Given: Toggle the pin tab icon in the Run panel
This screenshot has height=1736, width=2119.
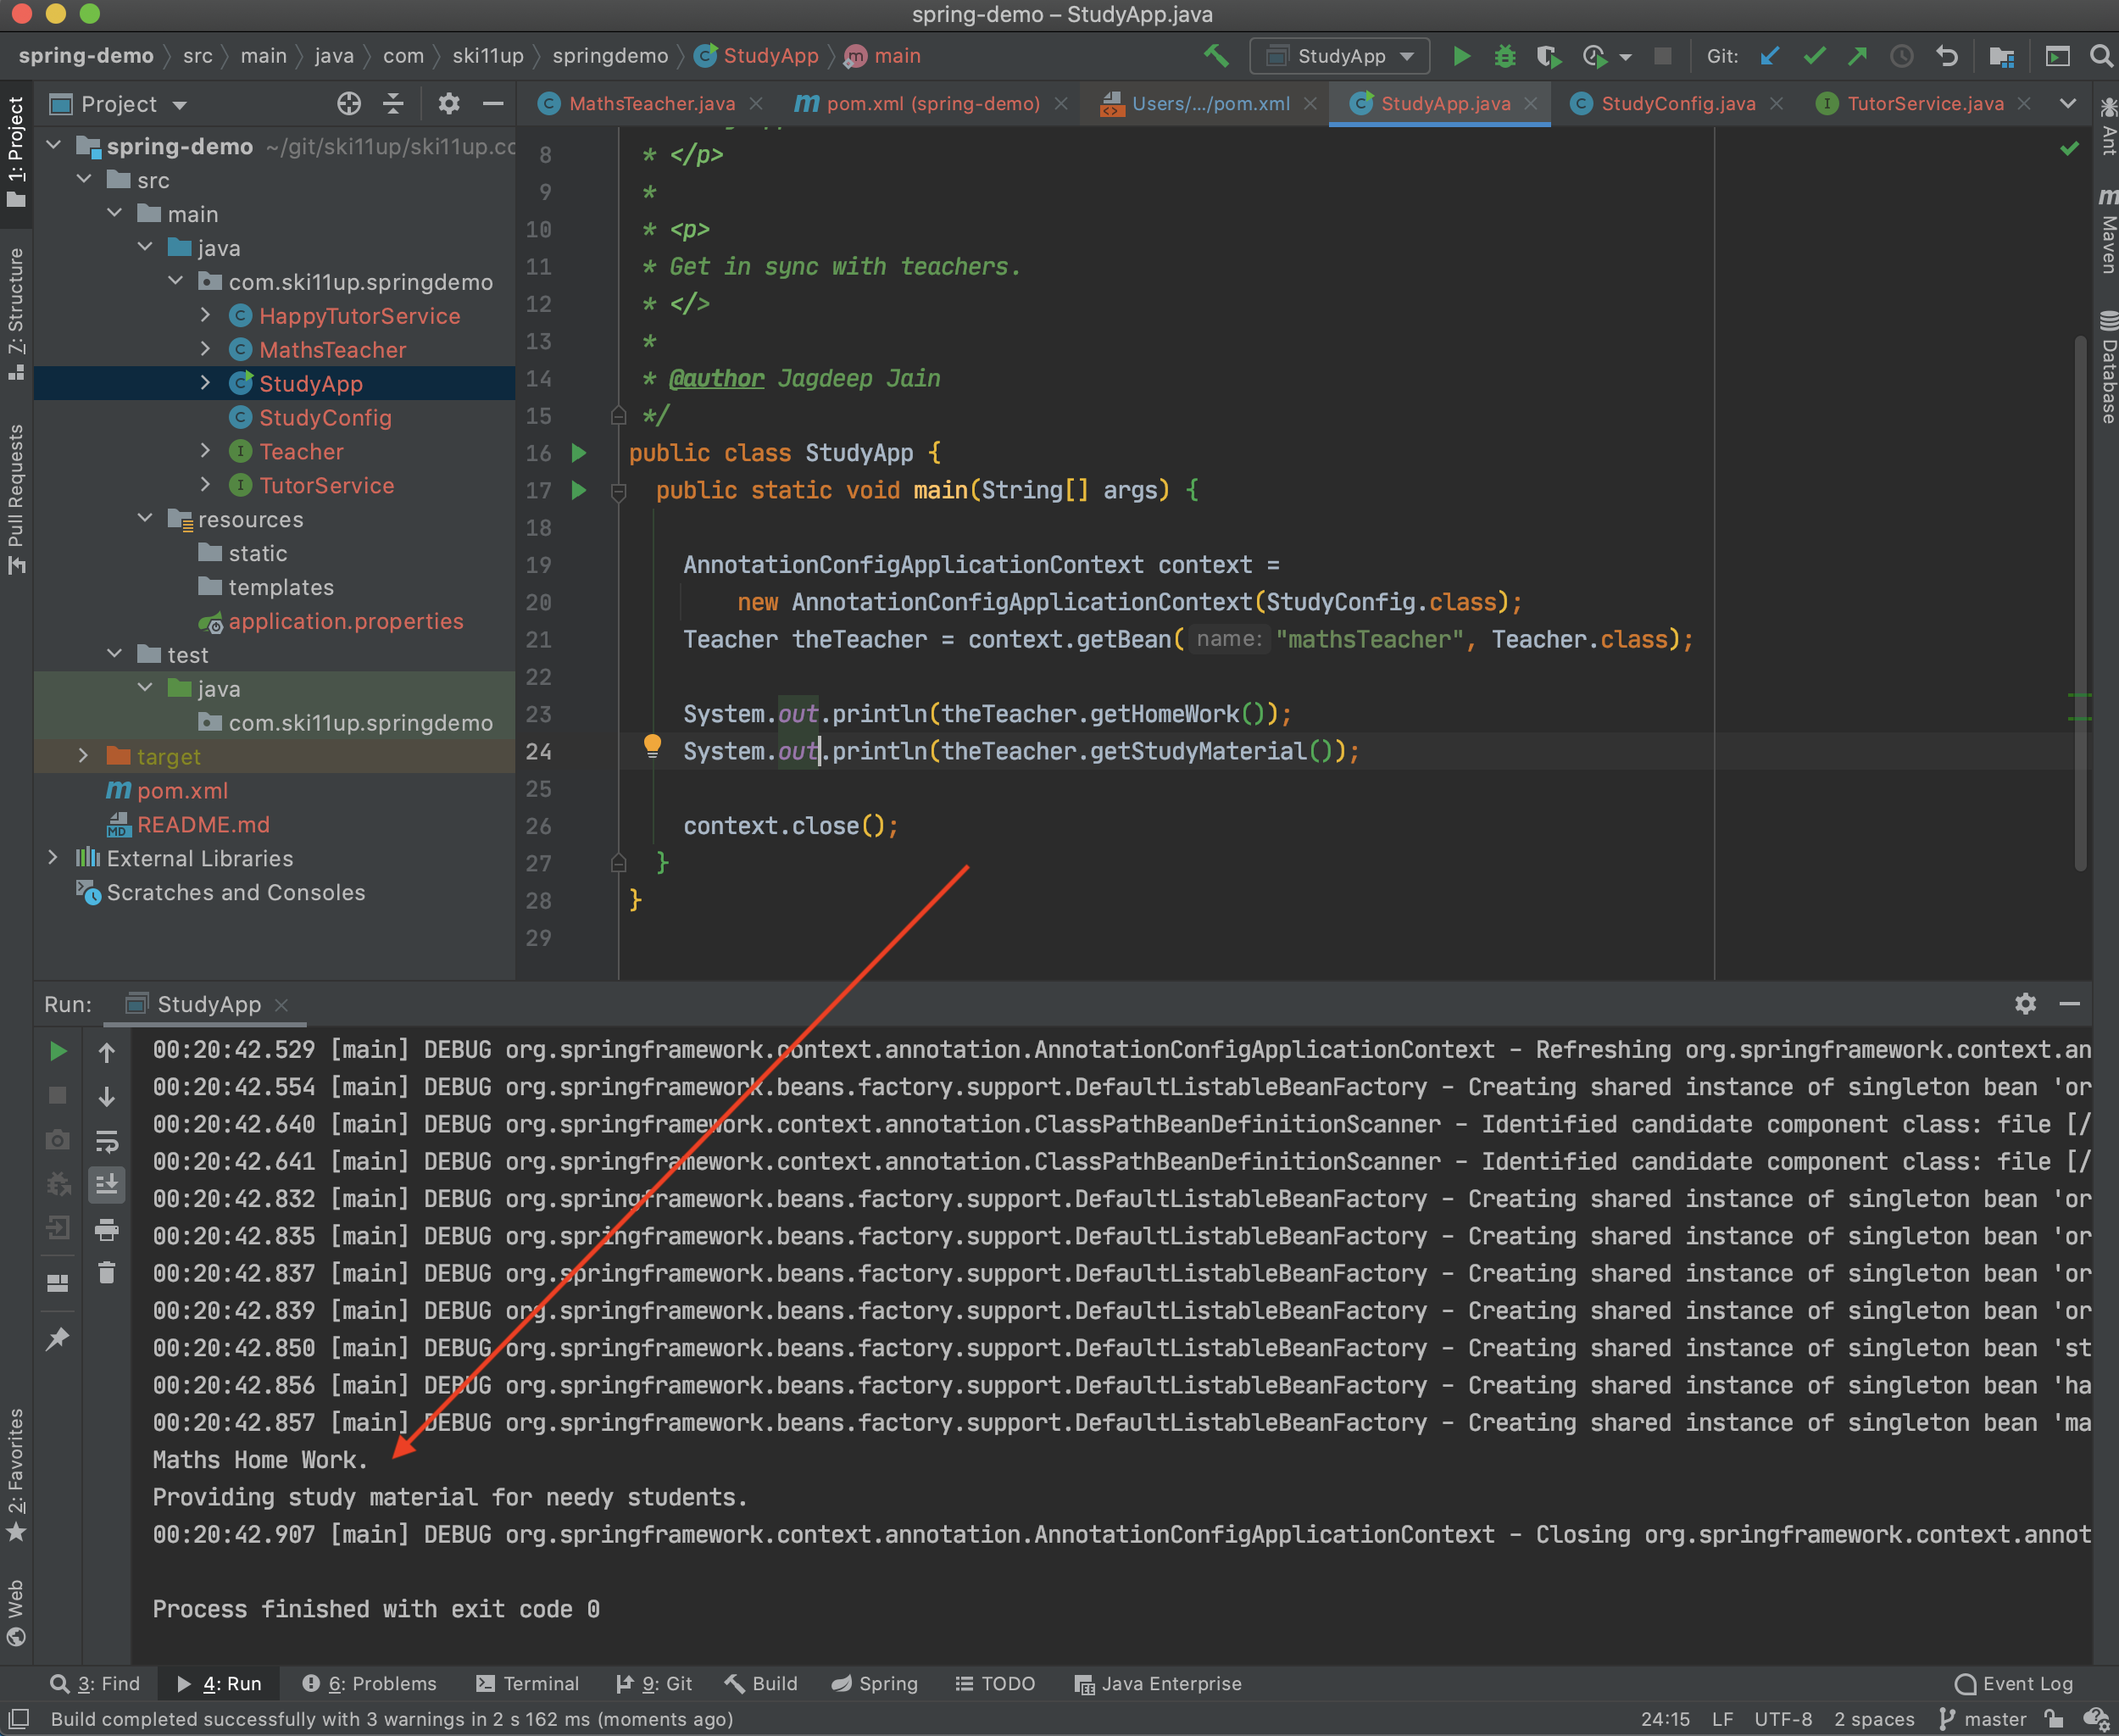Looking at the screenshot, I should tap(58, 1338).
